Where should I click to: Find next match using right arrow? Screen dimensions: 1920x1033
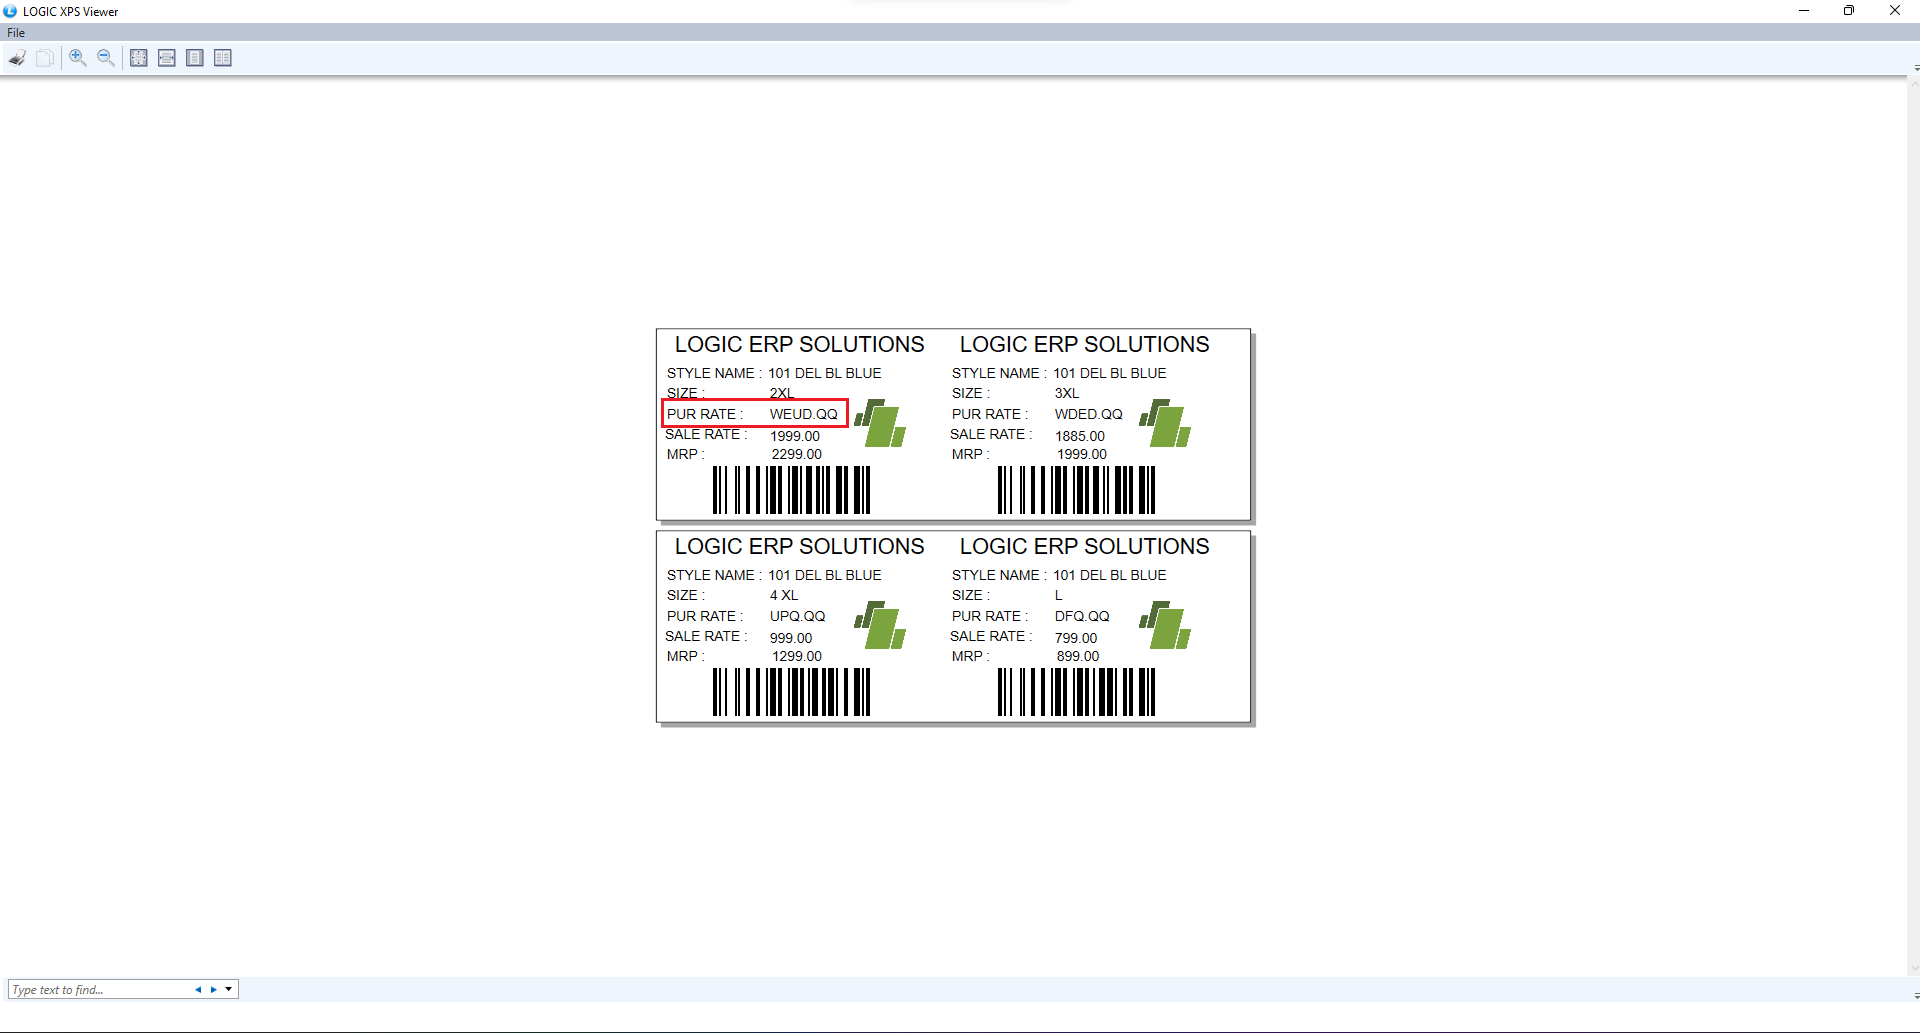click(213, 990)
